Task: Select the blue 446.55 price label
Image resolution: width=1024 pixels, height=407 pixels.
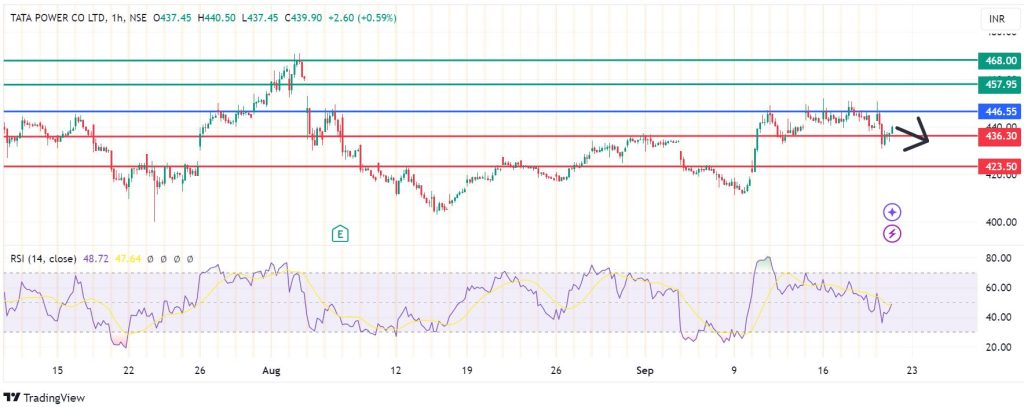Action: tap(999, 112)
